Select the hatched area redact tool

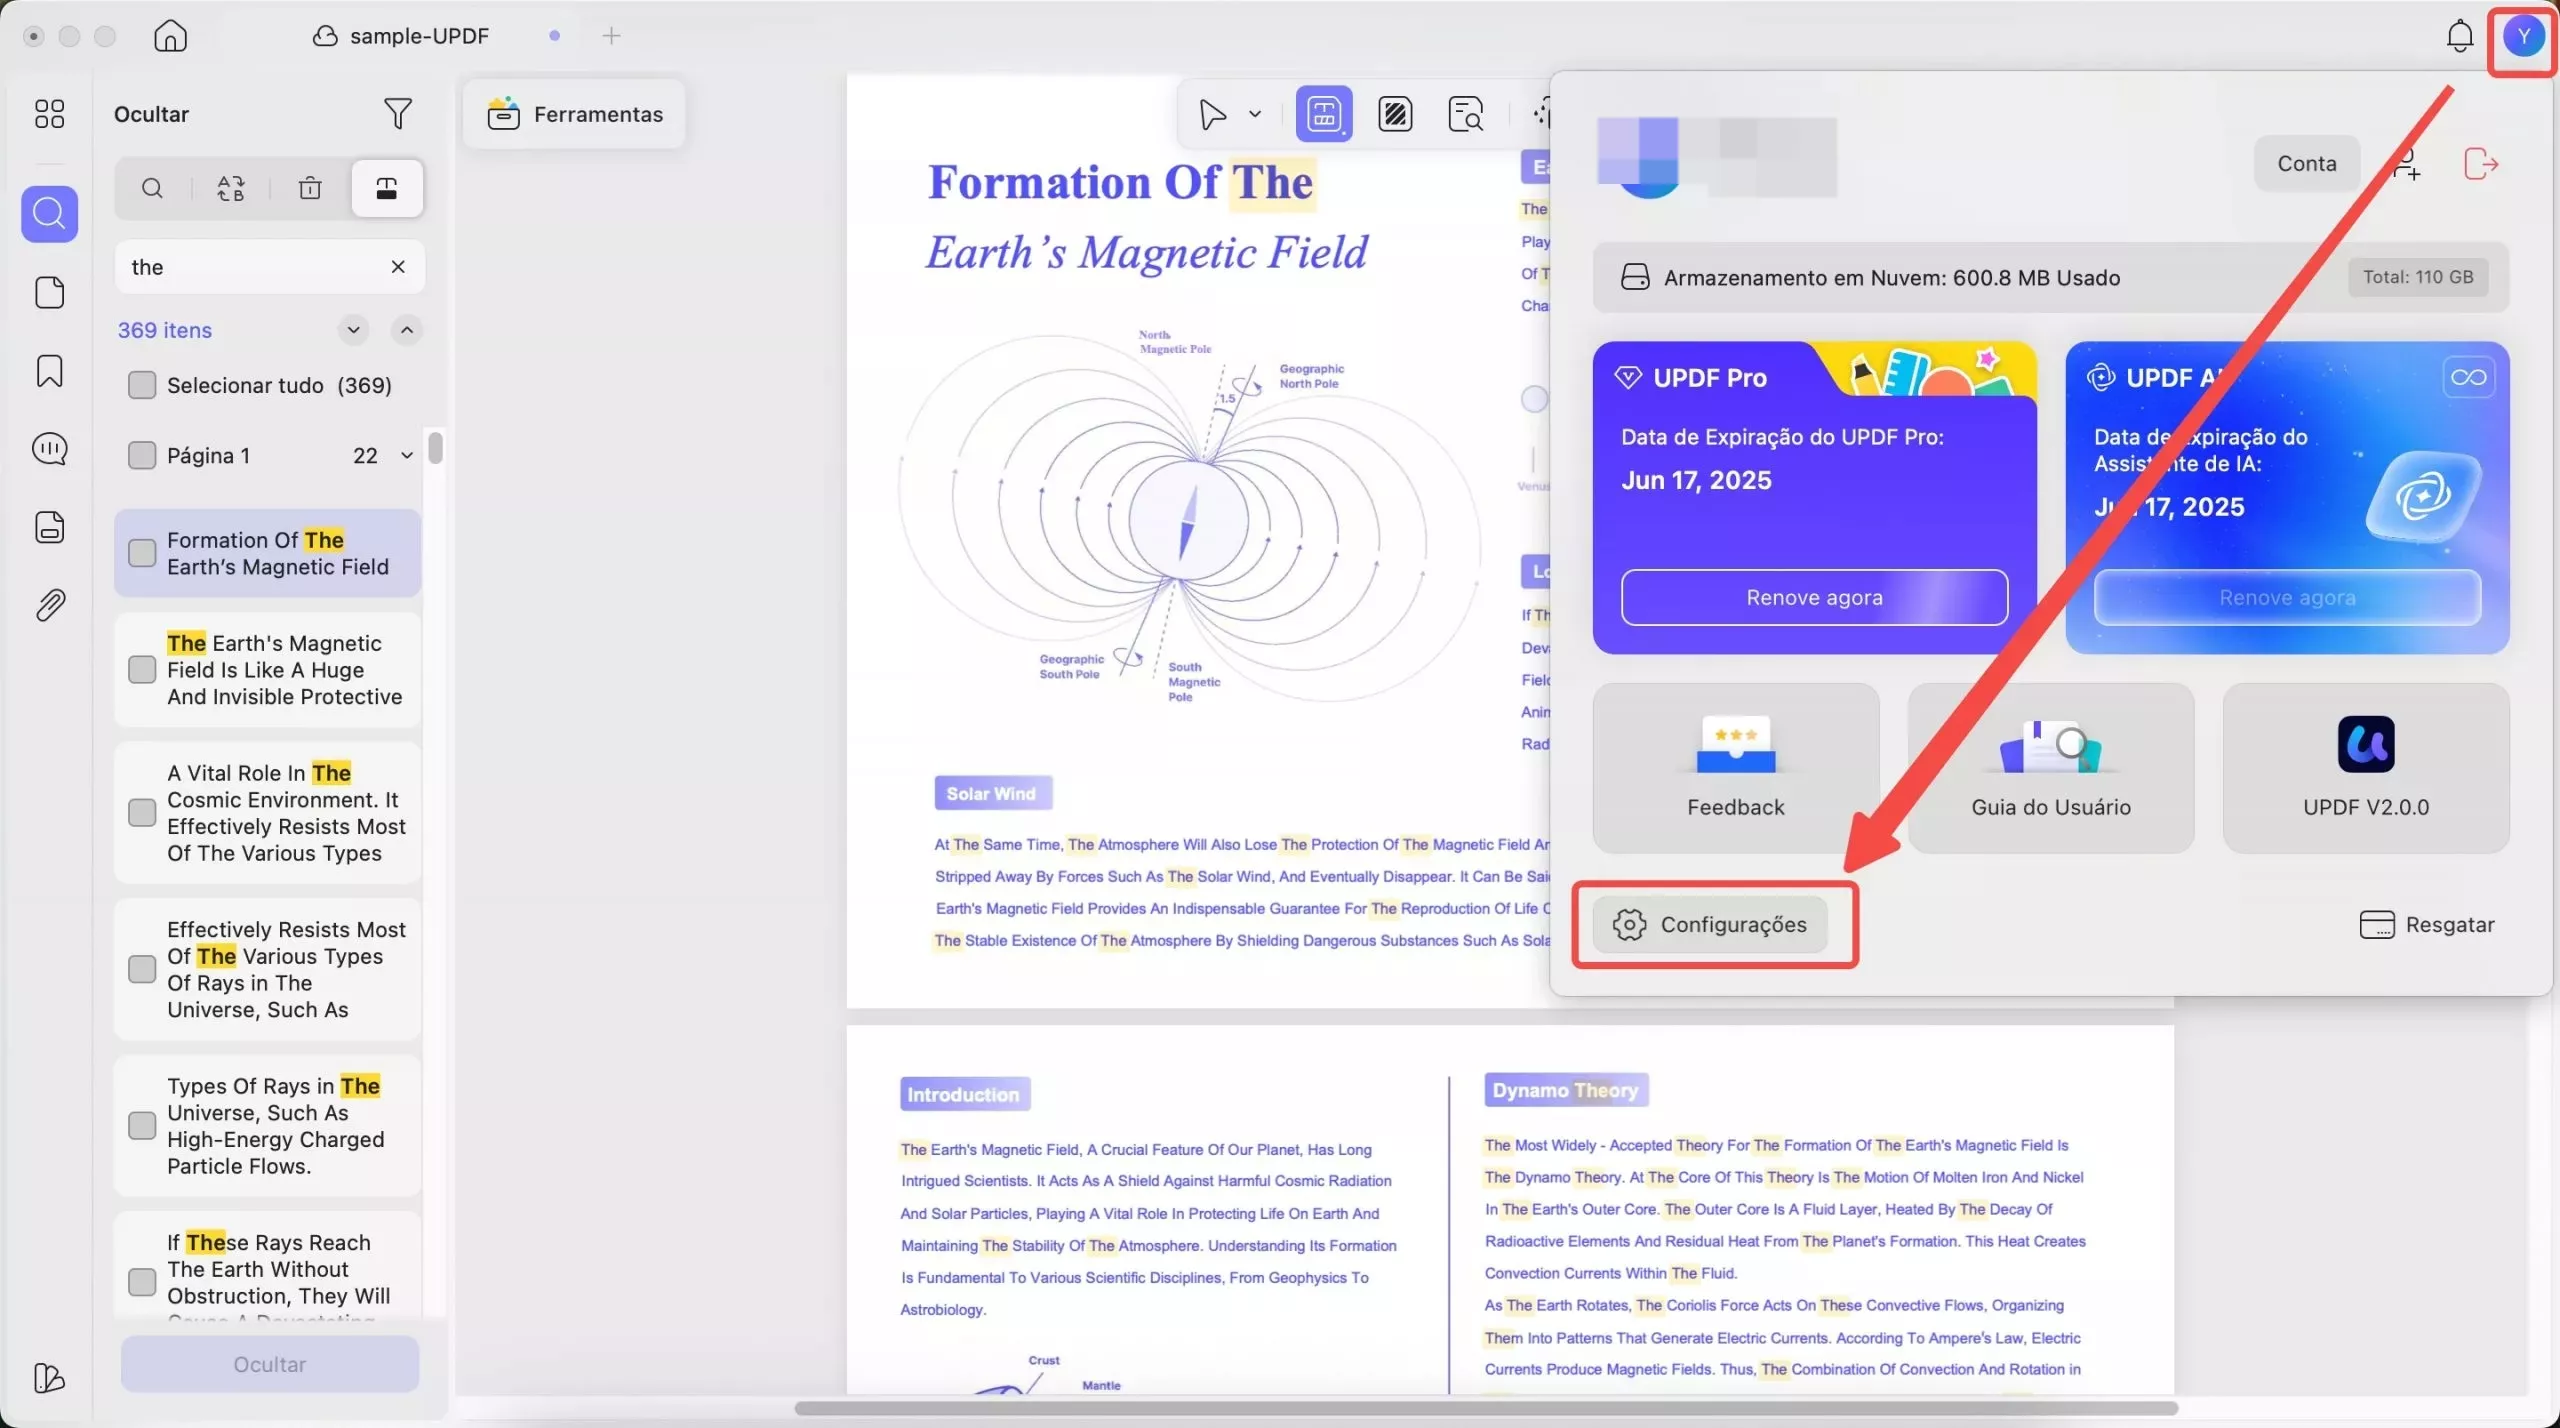click(x=1394, y=114)
